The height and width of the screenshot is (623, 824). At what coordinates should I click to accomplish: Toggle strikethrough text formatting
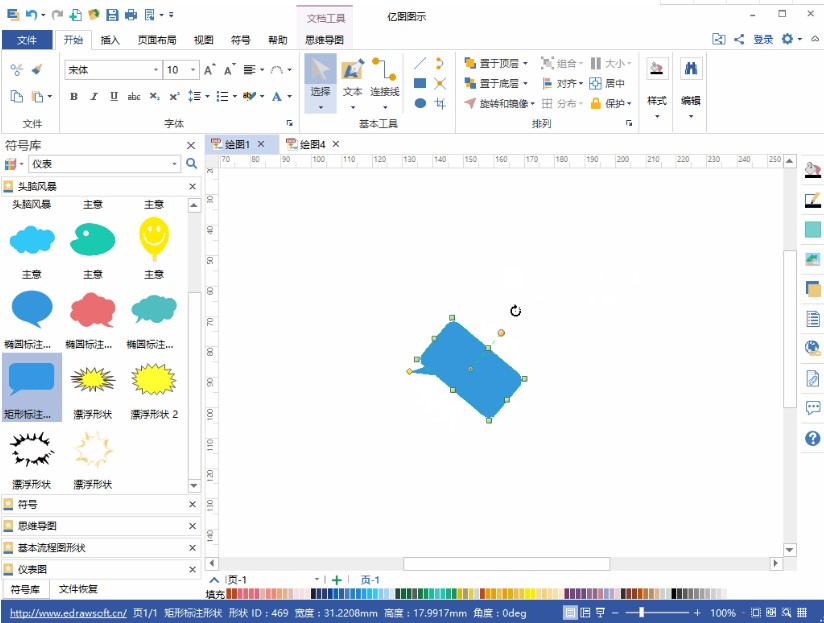134,97
